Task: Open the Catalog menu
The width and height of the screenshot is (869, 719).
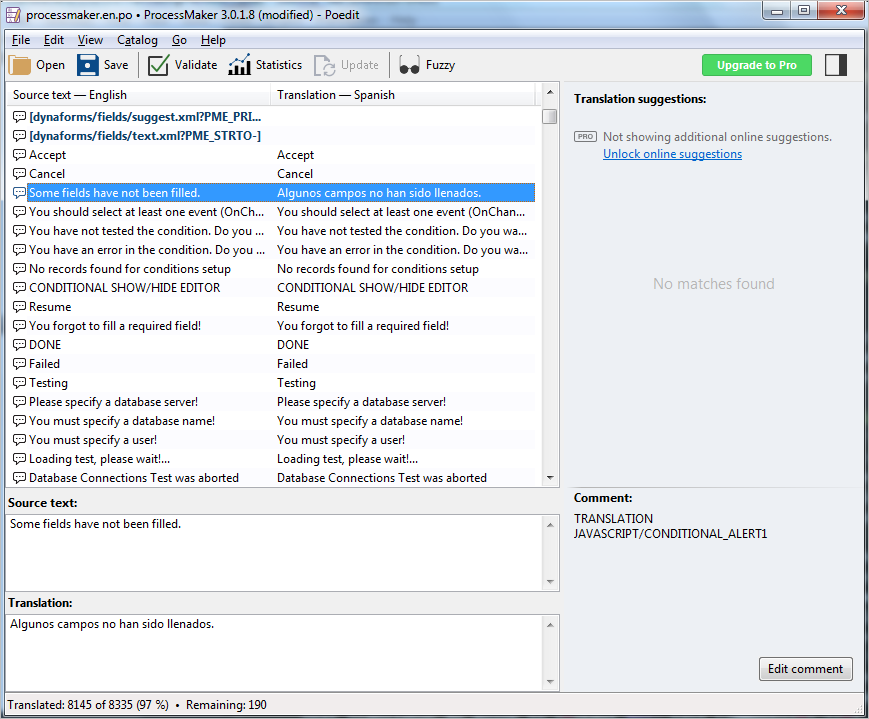Action: pos(137,40)
